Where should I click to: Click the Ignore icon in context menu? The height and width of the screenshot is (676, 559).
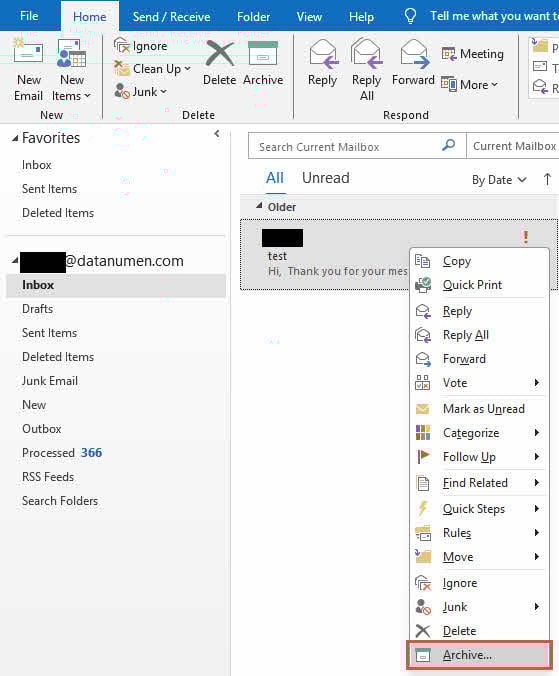point(423,583)
